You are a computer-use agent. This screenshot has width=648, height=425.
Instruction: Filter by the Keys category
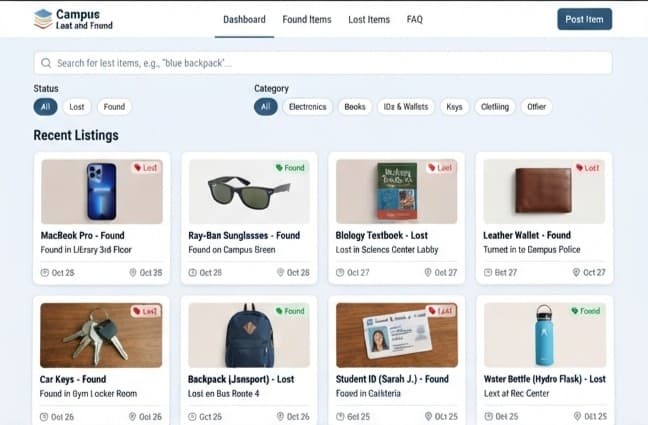click(x=454, y=107)
